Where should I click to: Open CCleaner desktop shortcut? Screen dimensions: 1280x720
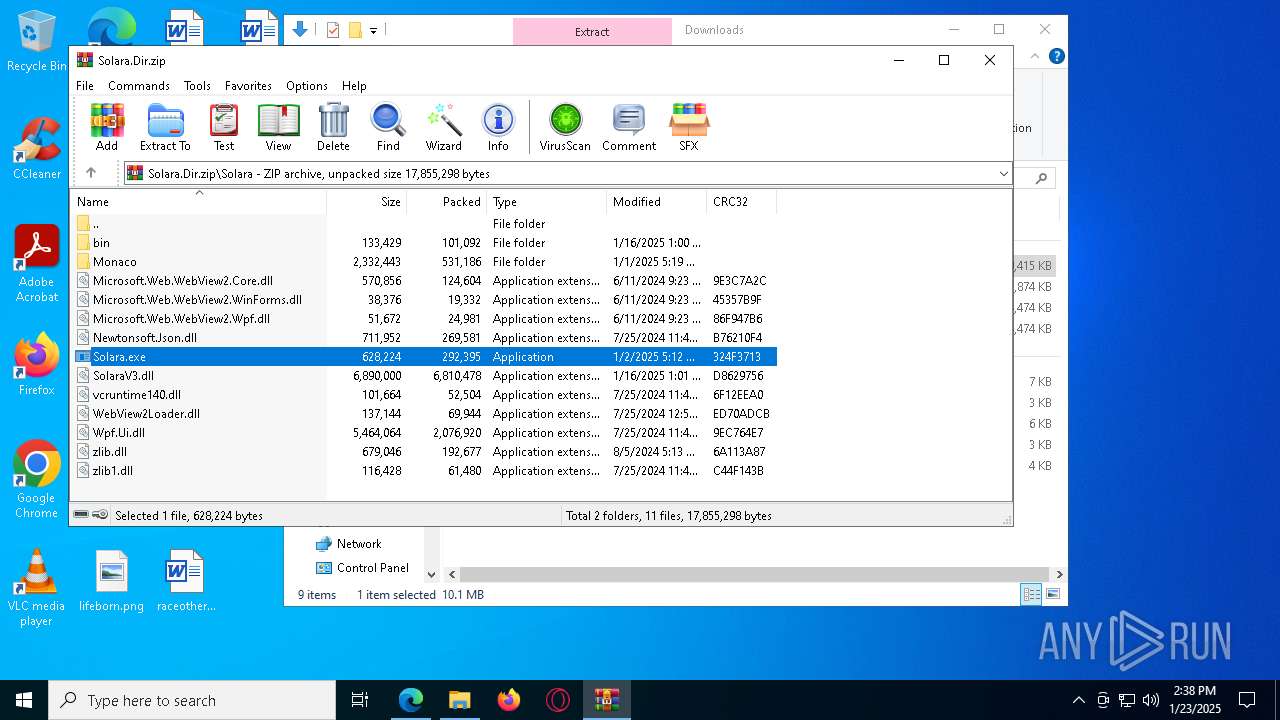[37, 149]
